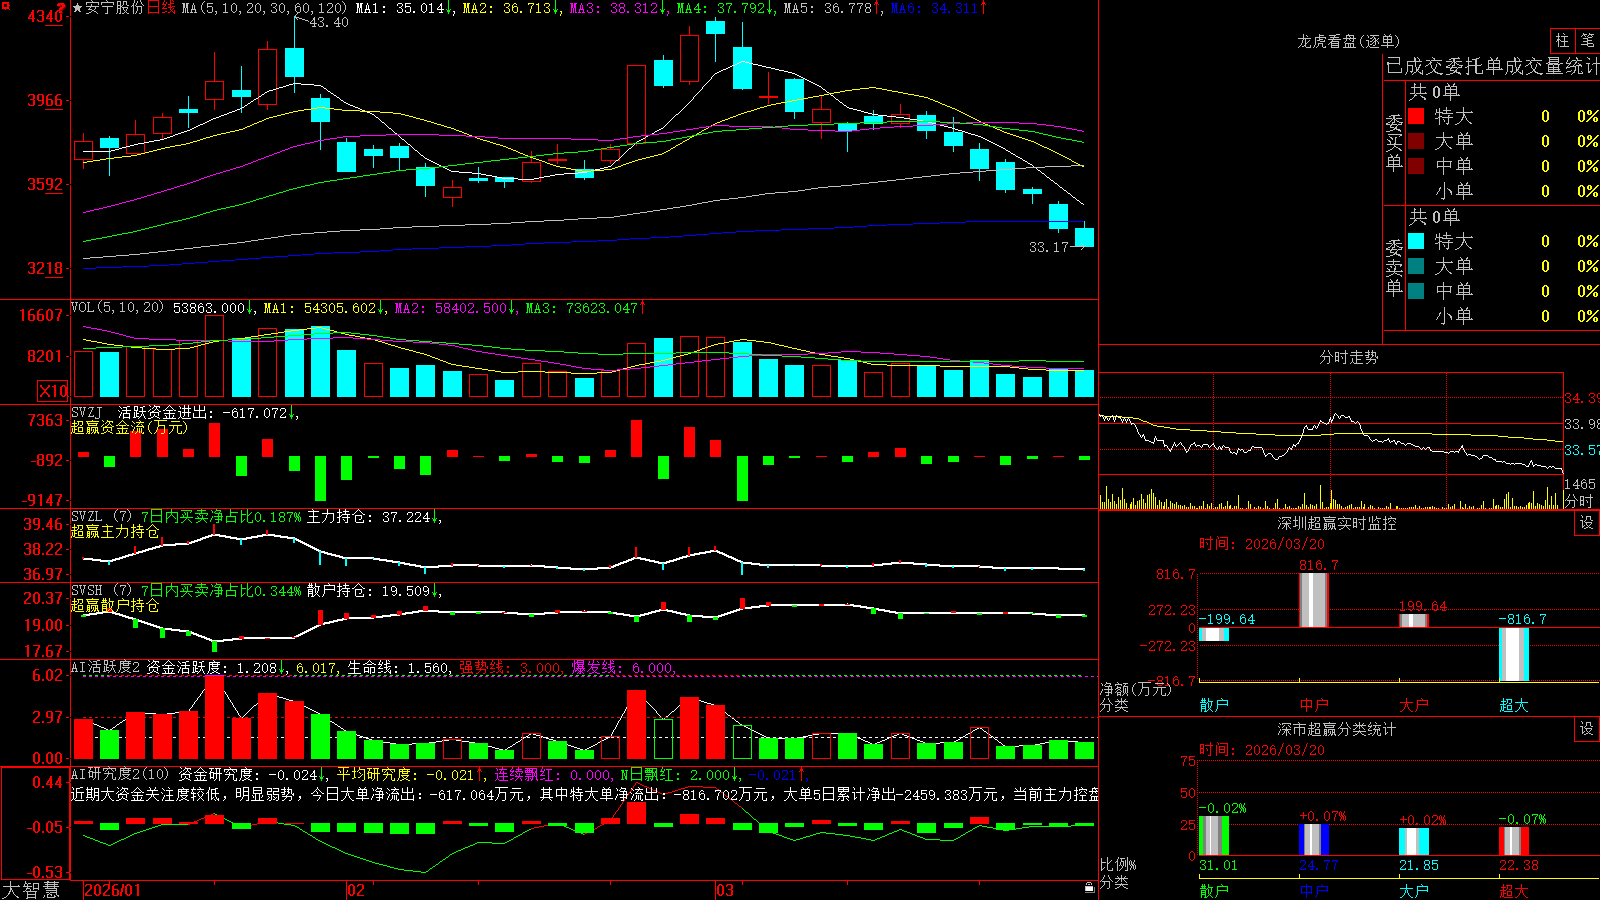Viewport: 1600px width, 900px height.
Task: Click the SVZL (7) indicator label
Action: [101, 517]
